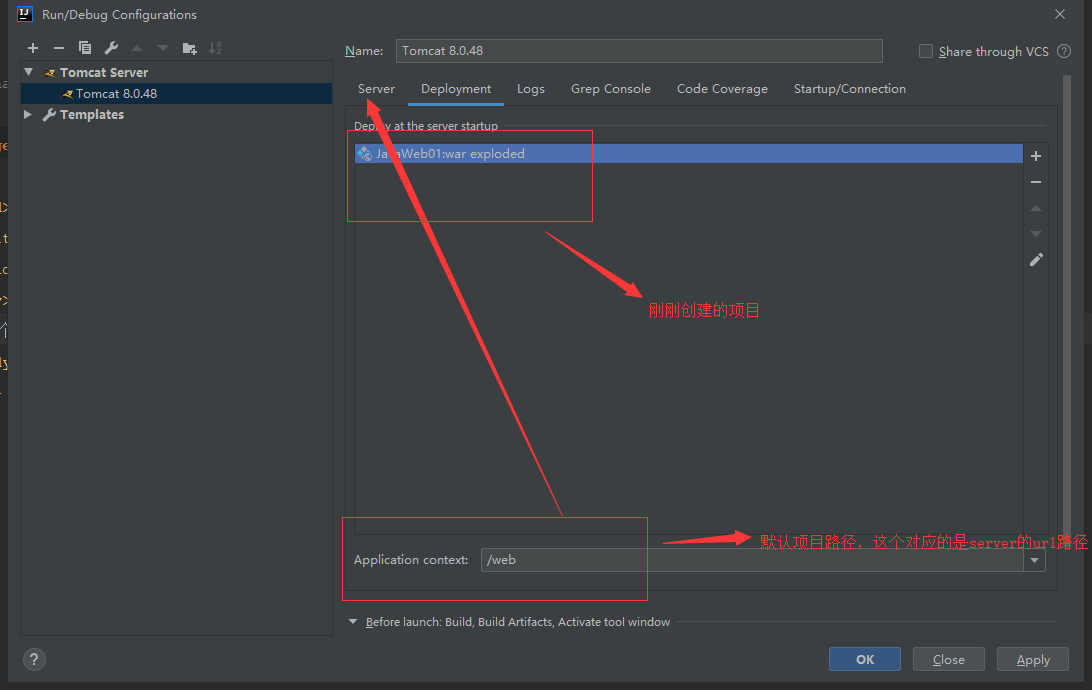The image size is (1092, 690).
Task: Select Tomcat 8.0.48 configuration in tree
Action: [x=176, y=93]
